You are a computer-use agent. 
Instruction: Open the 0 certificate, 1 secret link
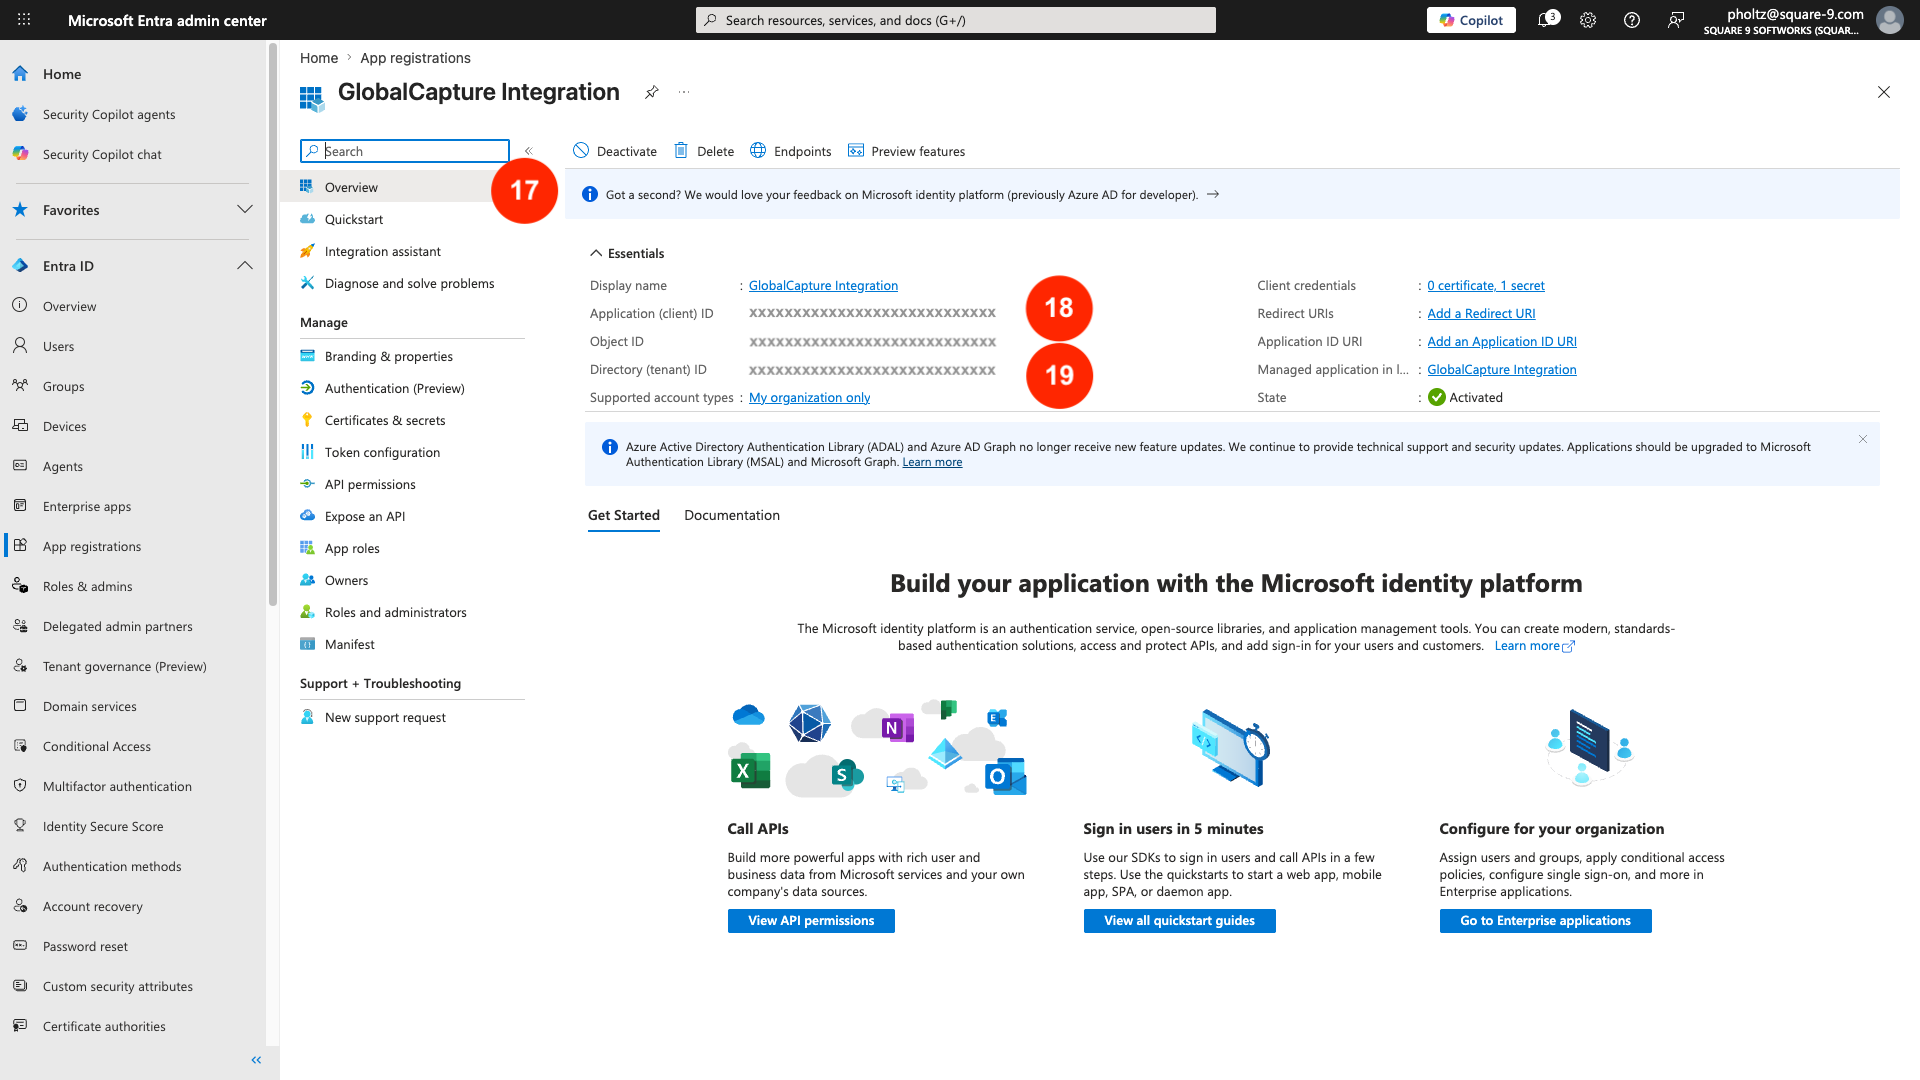tap(1486, 285)
